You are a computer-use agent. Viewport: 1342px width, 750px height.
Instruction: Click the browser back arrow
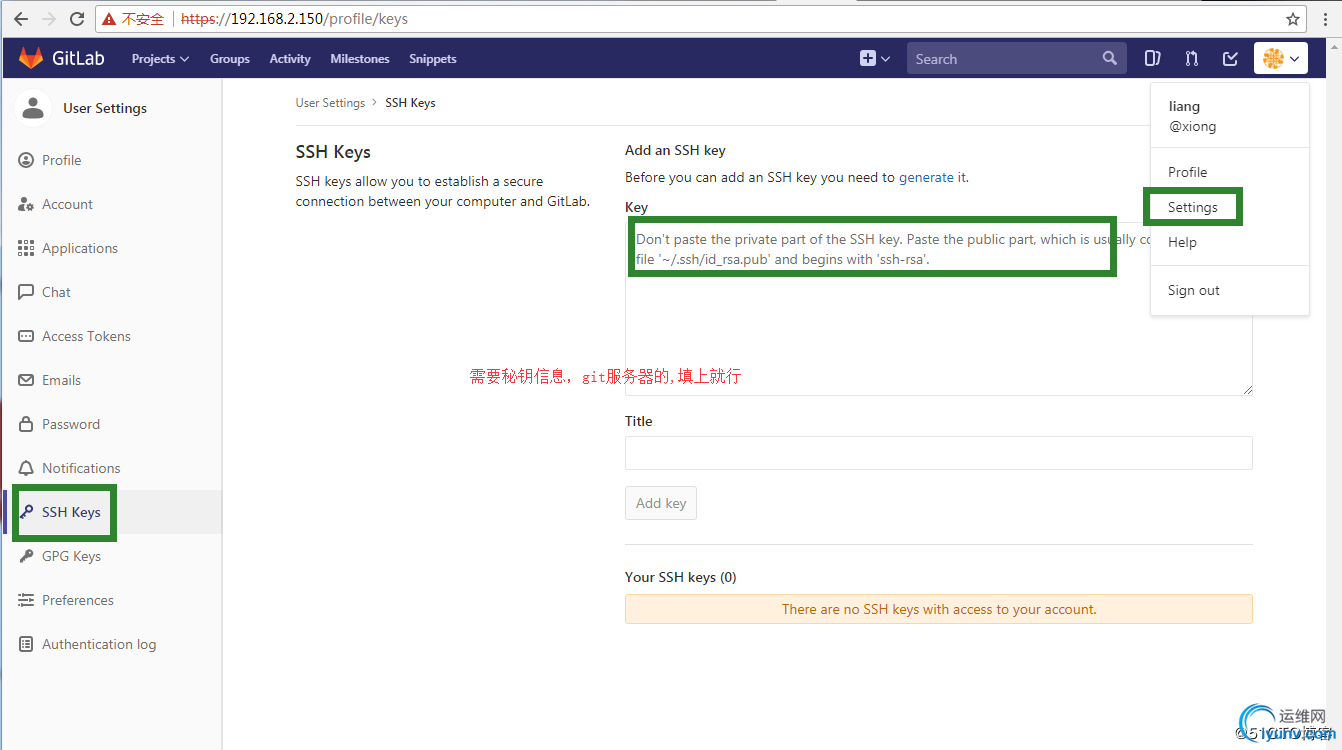click(21, 19)
